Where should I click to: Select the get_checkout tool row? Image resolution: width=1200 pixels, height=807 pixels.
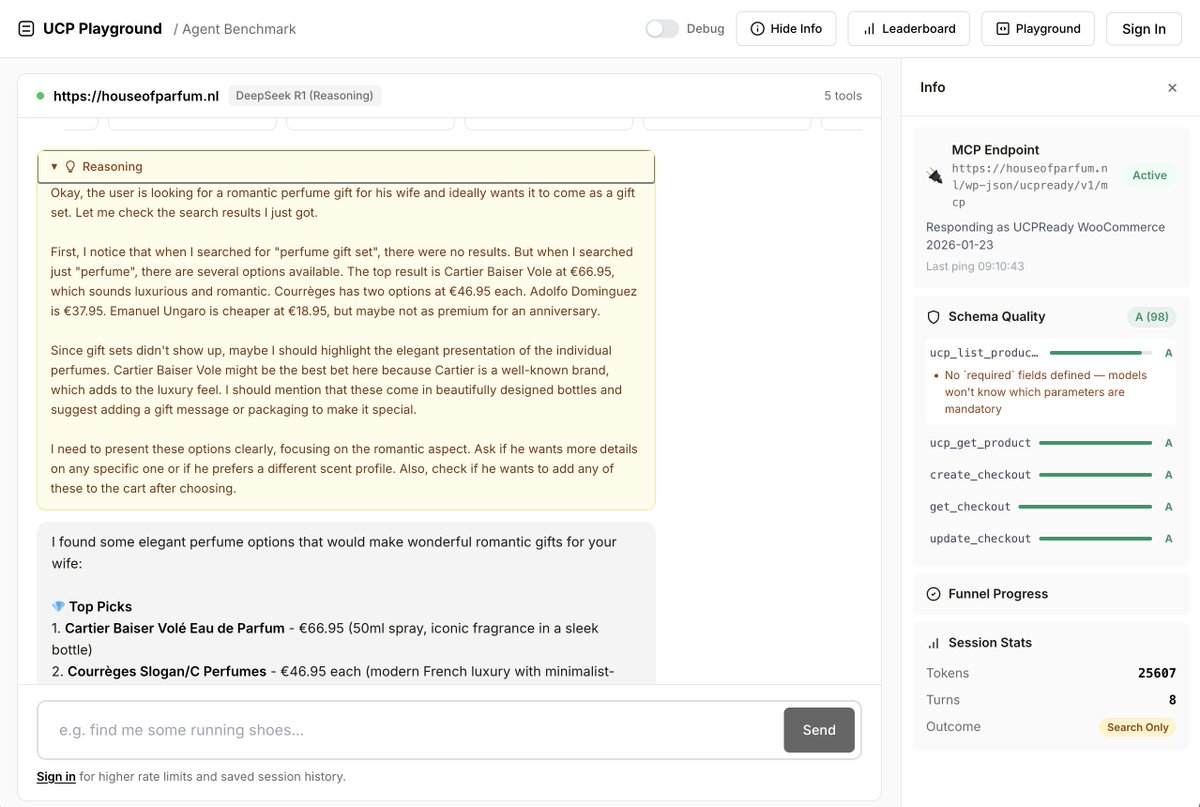[1051, 507]
